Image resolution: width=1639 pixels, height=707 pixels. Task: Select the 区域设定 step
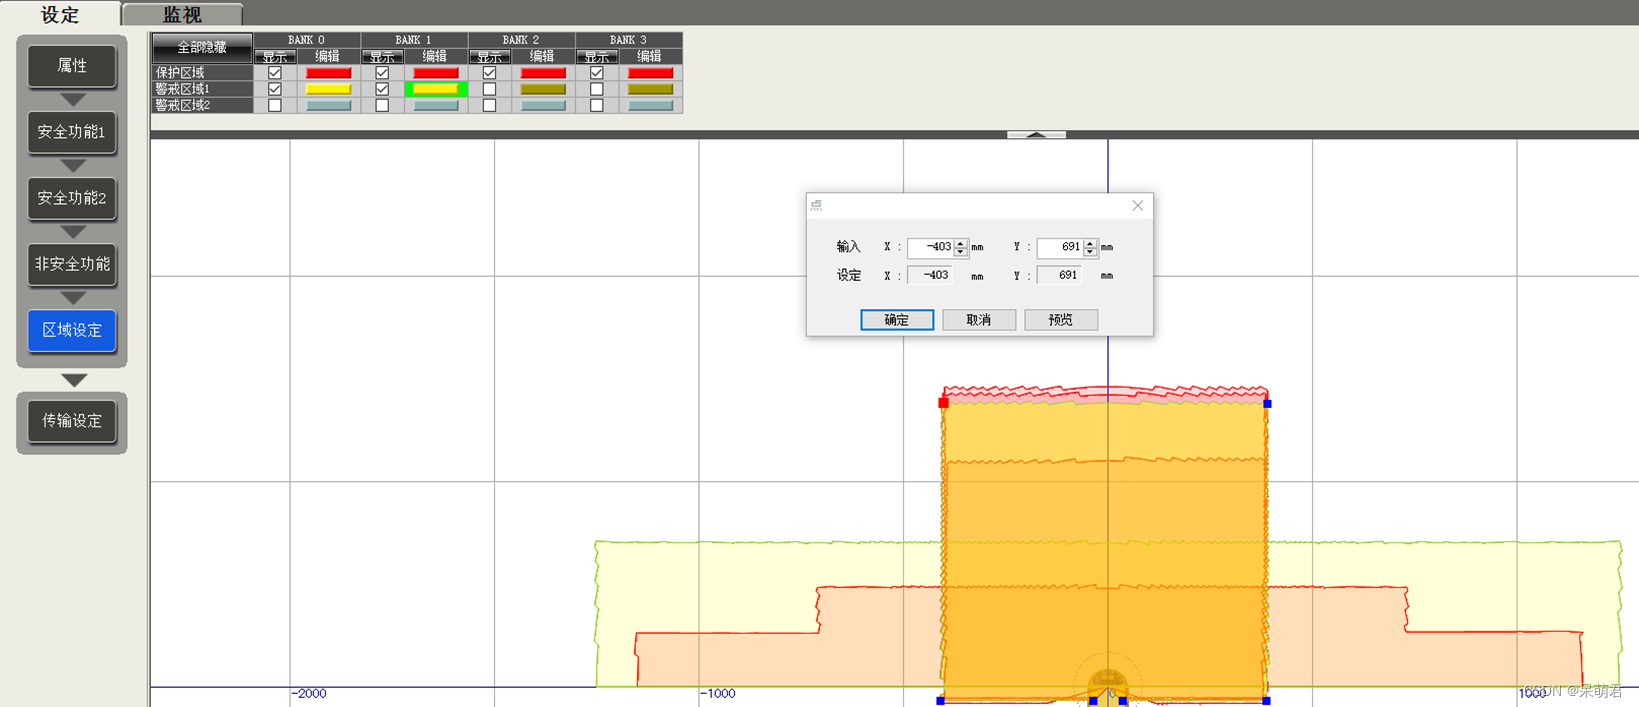tap(72, 330)
